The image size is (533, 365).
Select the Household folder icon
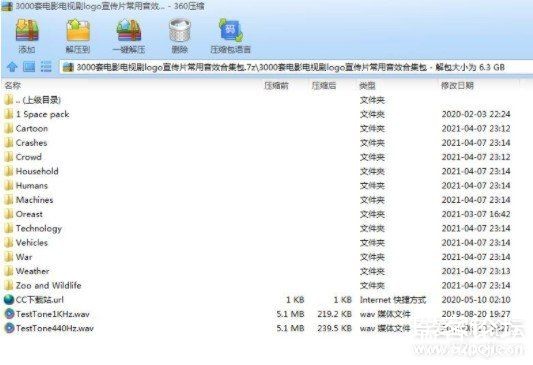click(9, 171)
